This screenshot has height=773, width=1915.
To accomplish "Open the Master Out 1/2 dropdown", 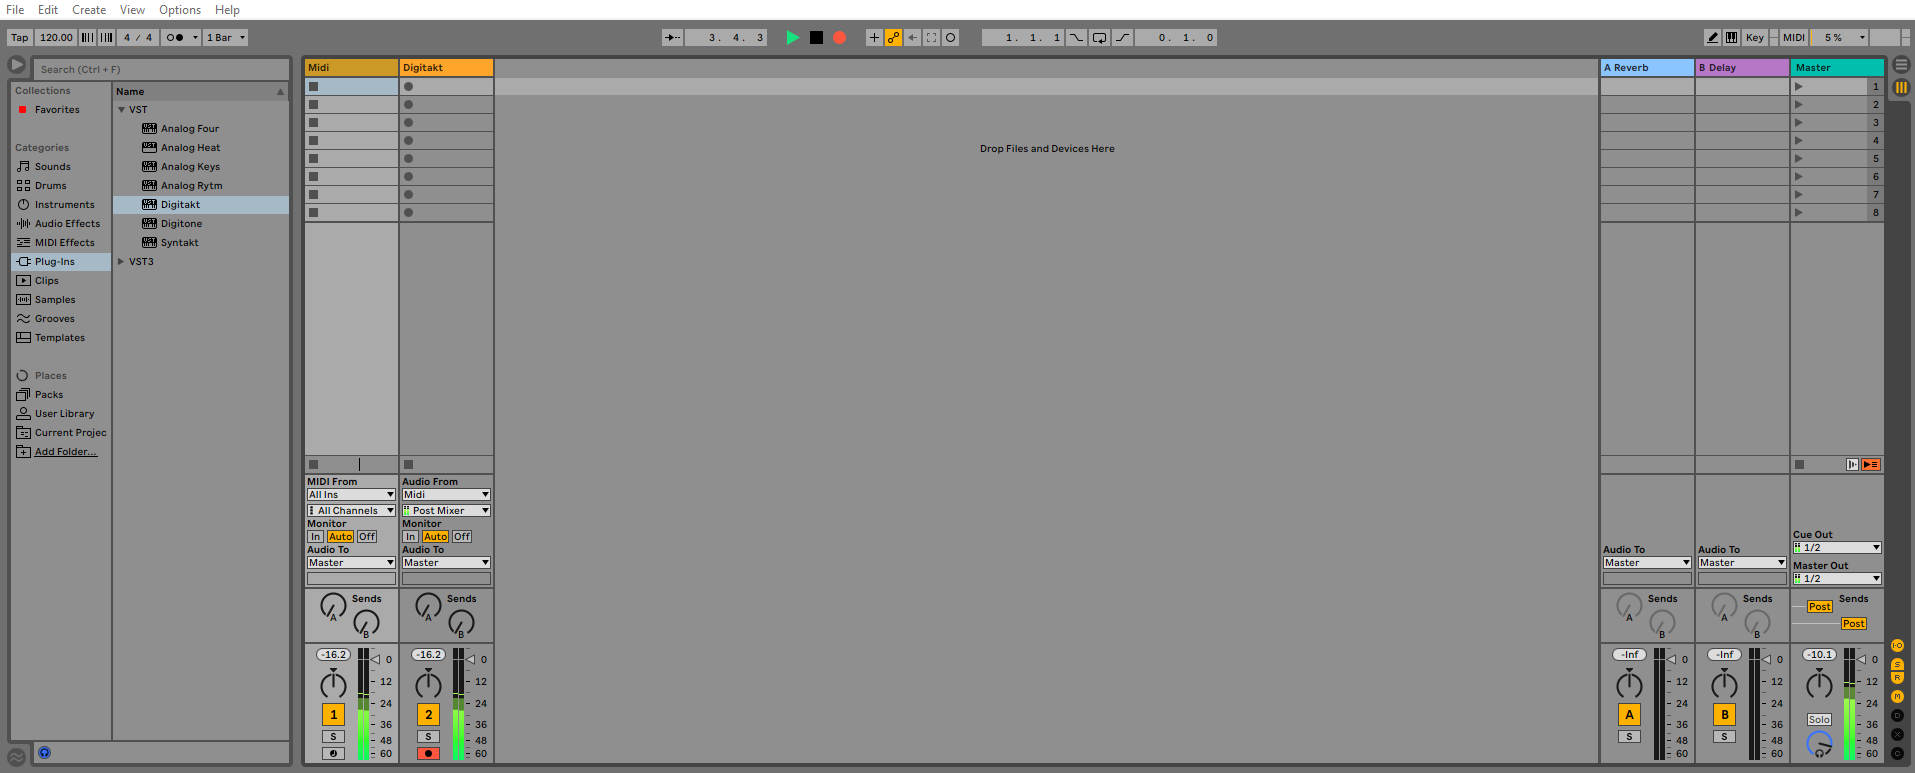I will [x=1837, y=579].
